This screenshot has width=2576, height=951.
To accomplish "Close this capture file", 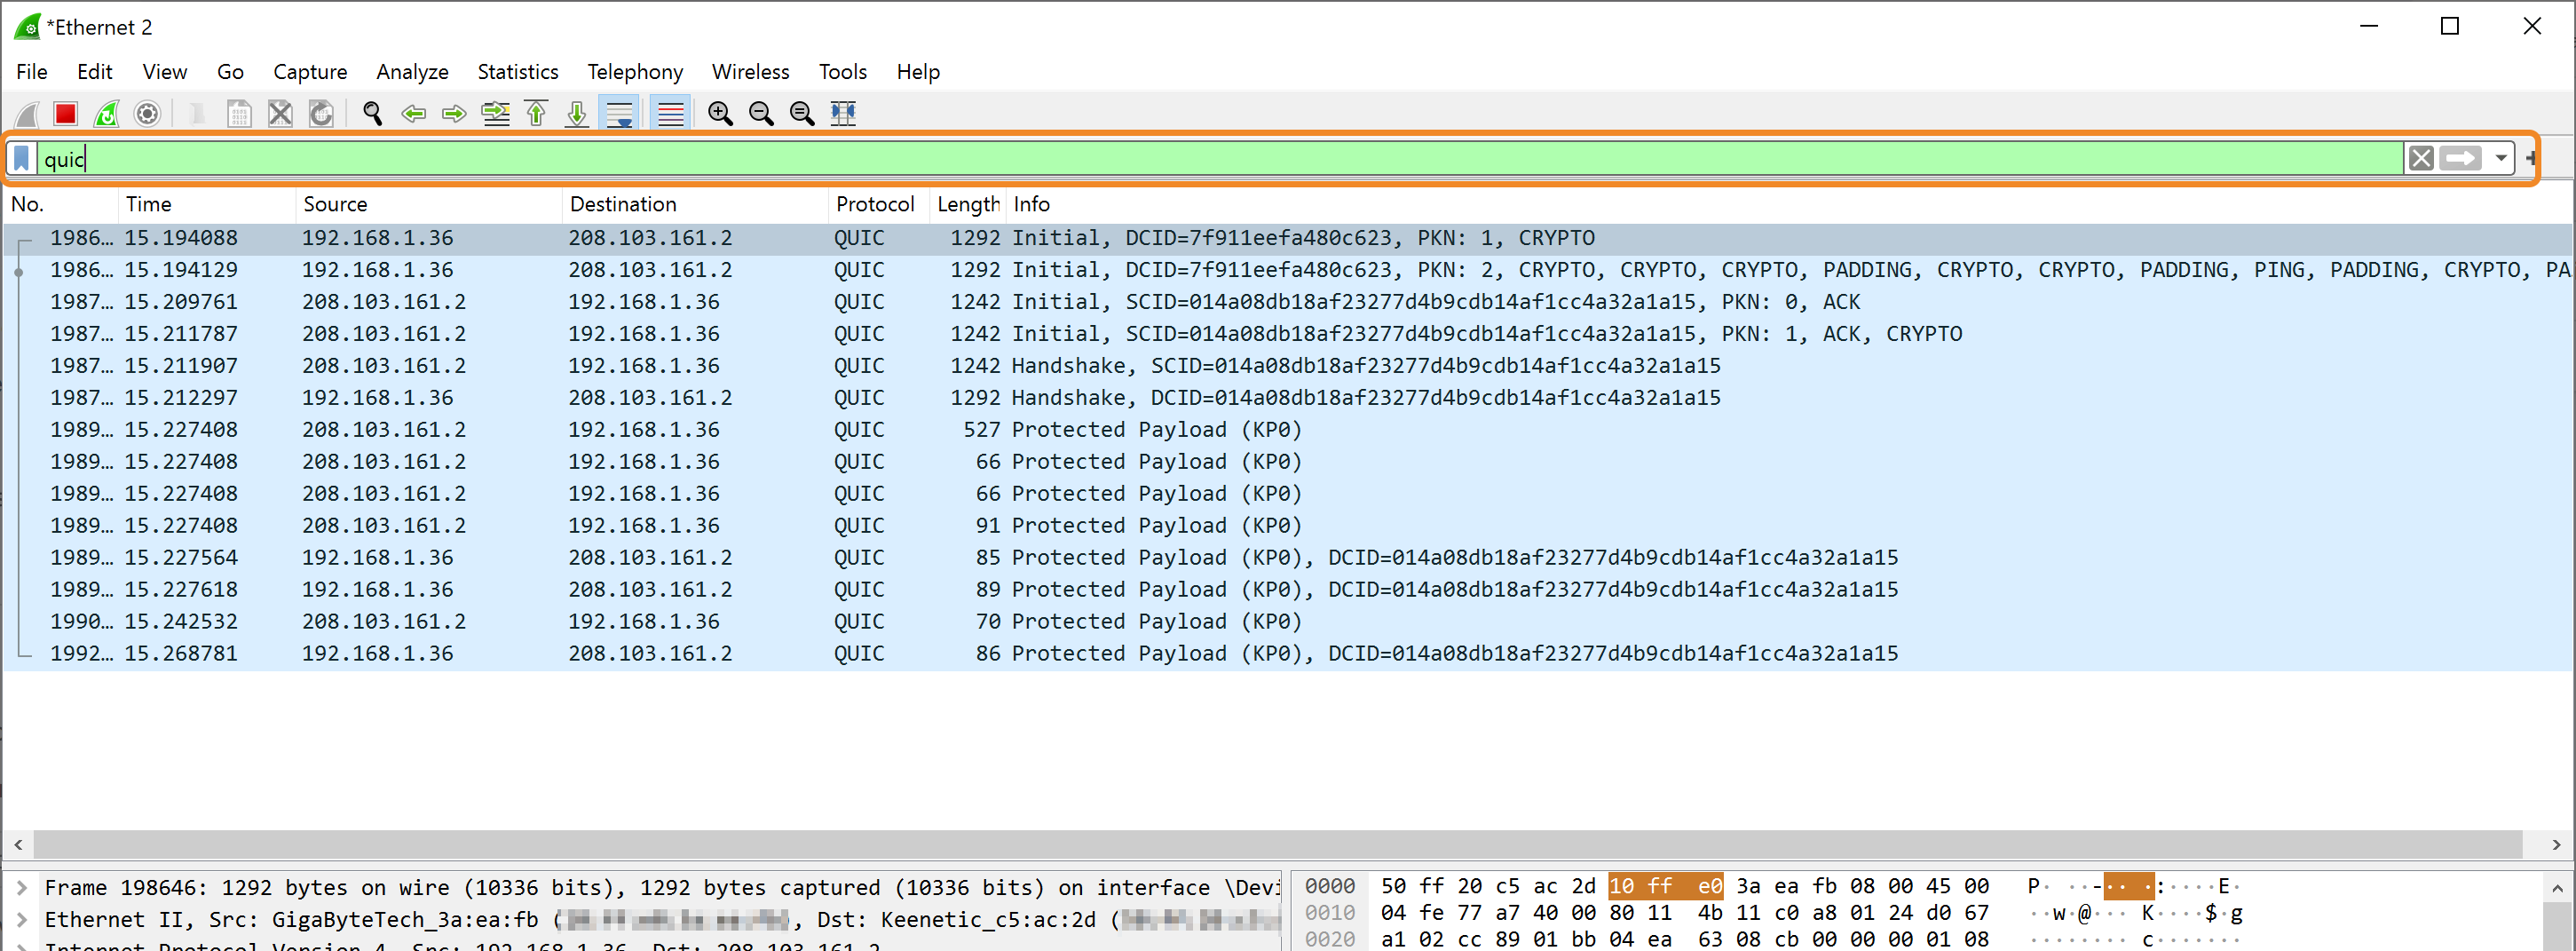I will [x=280, y=114].
